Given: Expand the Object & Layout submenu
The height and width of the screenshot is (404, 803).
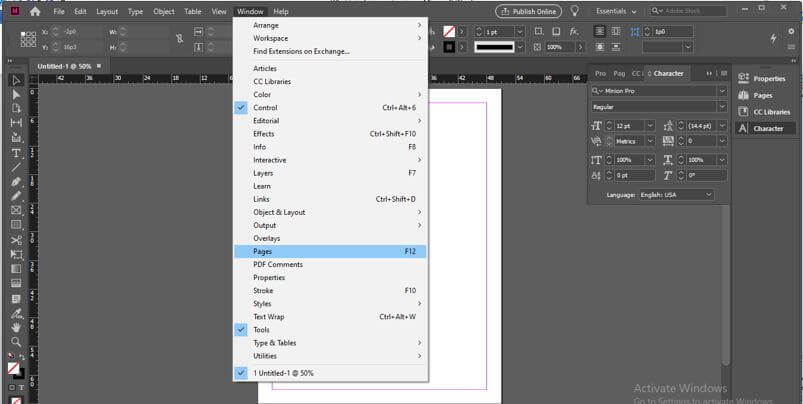Looking at the screenshot, I should click(330, 212).
